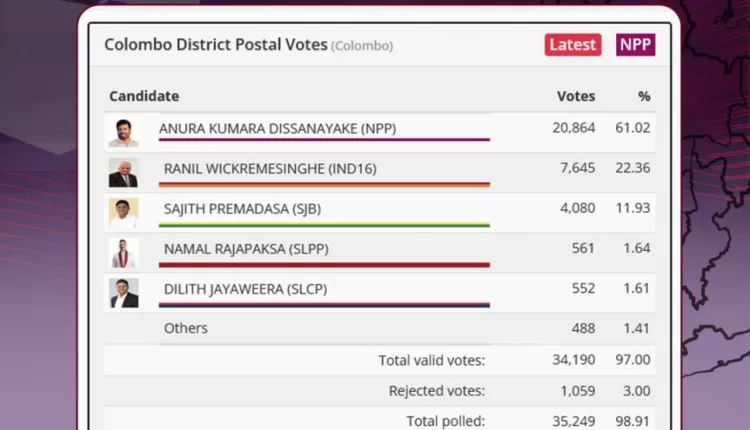Click Anura Kumara Dissanayake's candidate photo

click(123, 133)
